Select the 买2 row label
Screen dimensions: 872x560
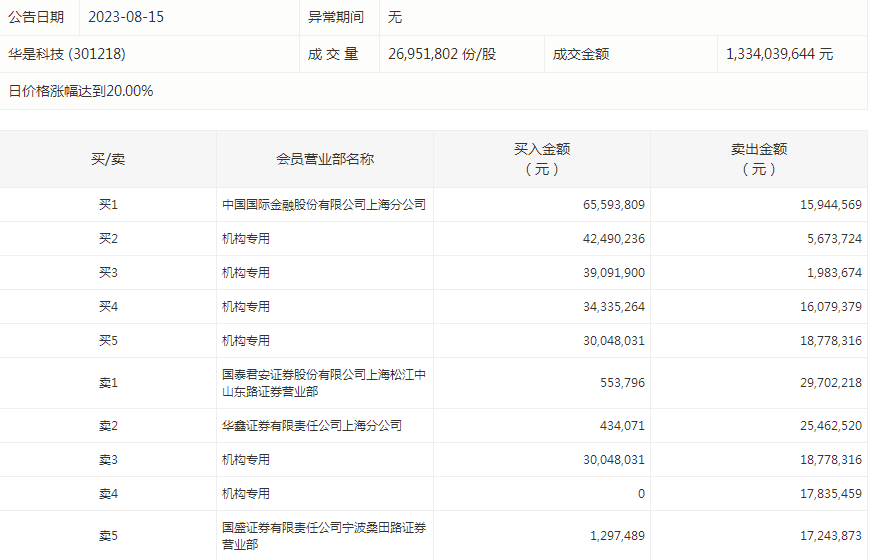pos(108,239)
